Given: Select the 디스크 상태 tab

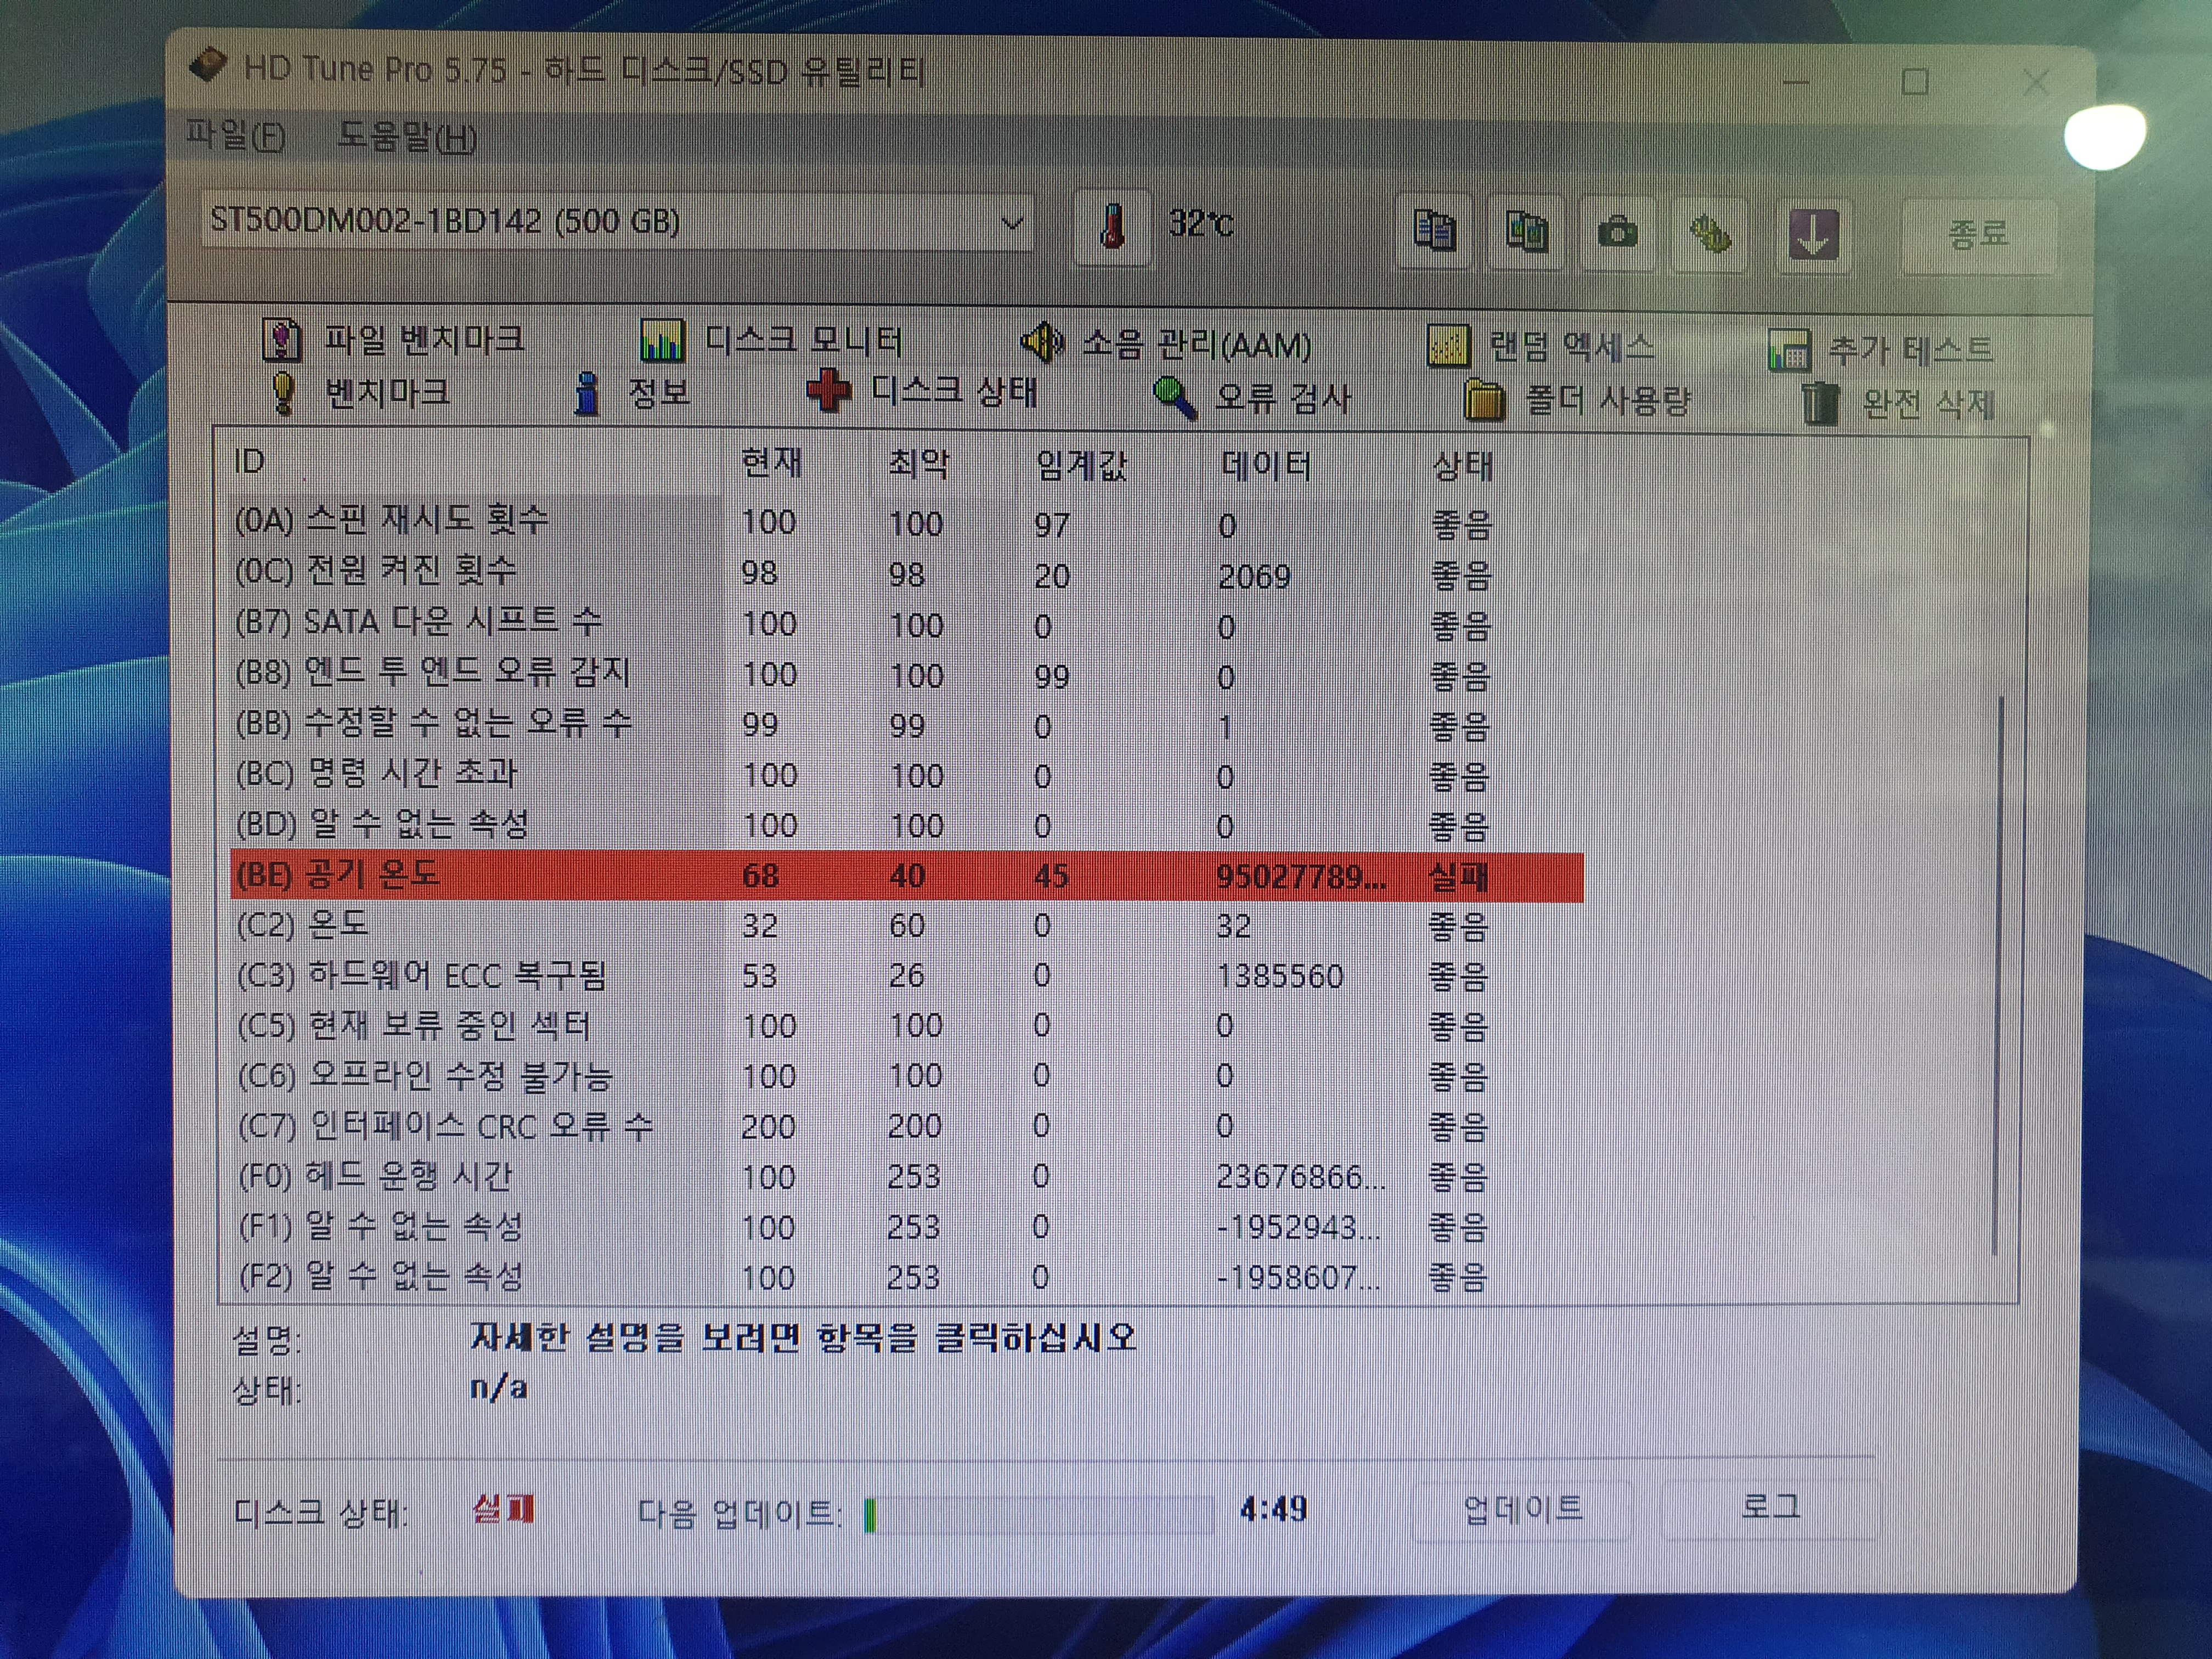Looking at the screenshot, I should pos(922,391).
